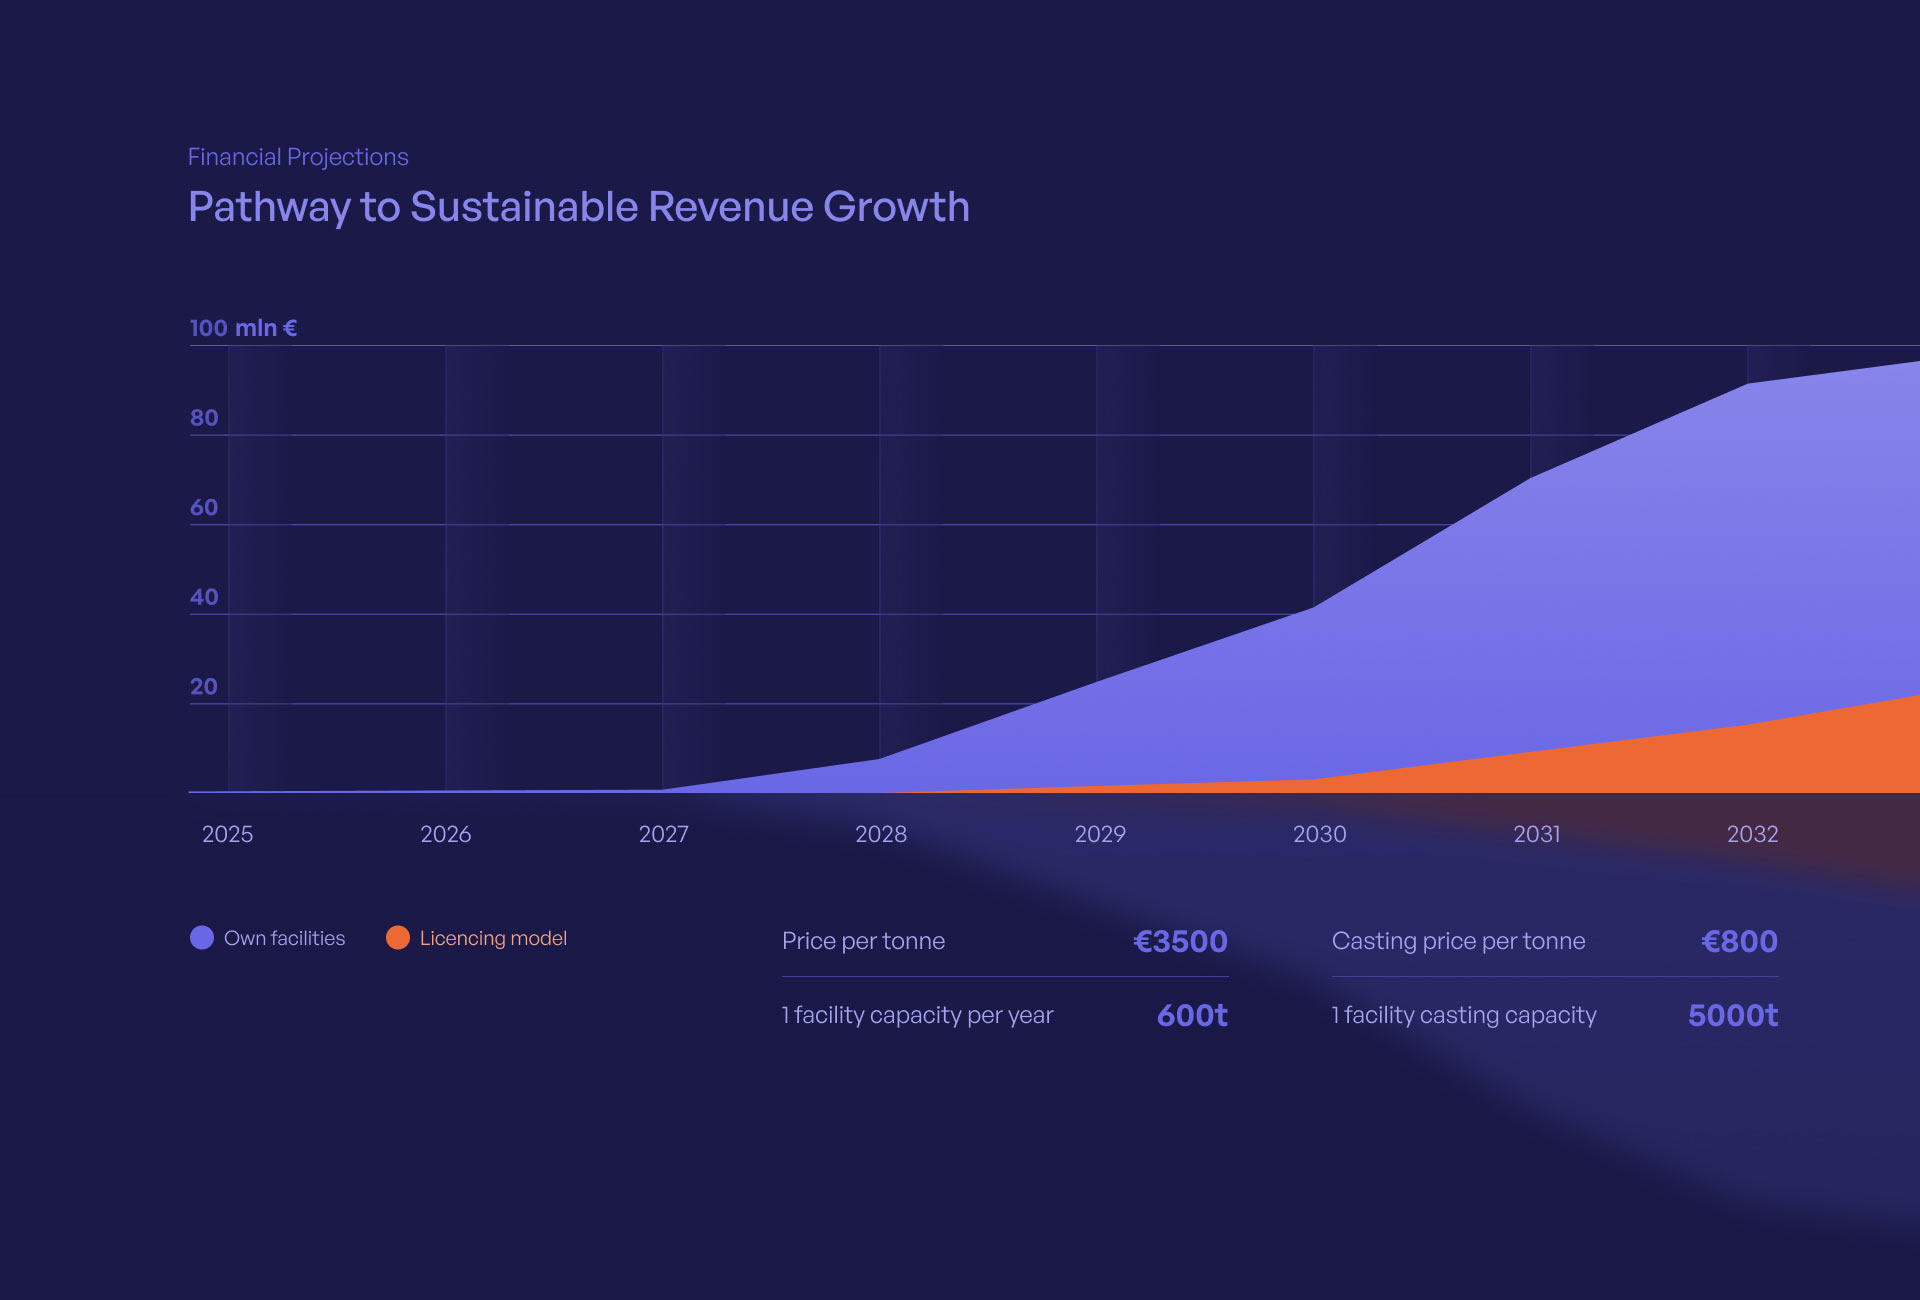Select the 'Licencing model' legend label
Viewport: 1920px width, 1300px height.
click(x=493, y=938)
